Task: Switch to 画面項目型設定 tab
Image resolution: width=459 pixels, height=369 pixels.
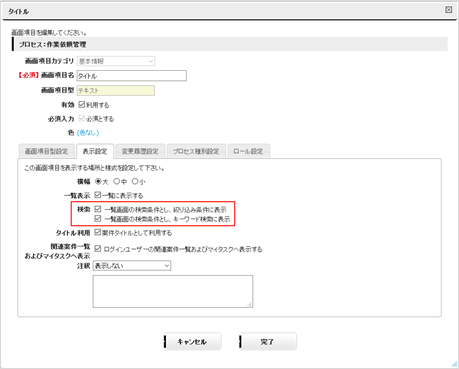Action: [x=46, y=151]
